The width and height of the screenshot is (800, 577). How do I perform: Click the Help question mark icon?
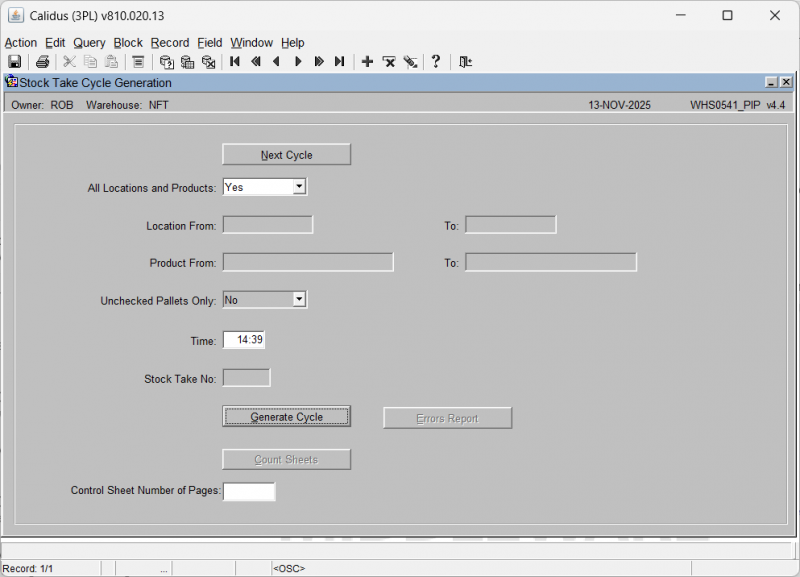[436, 62]
